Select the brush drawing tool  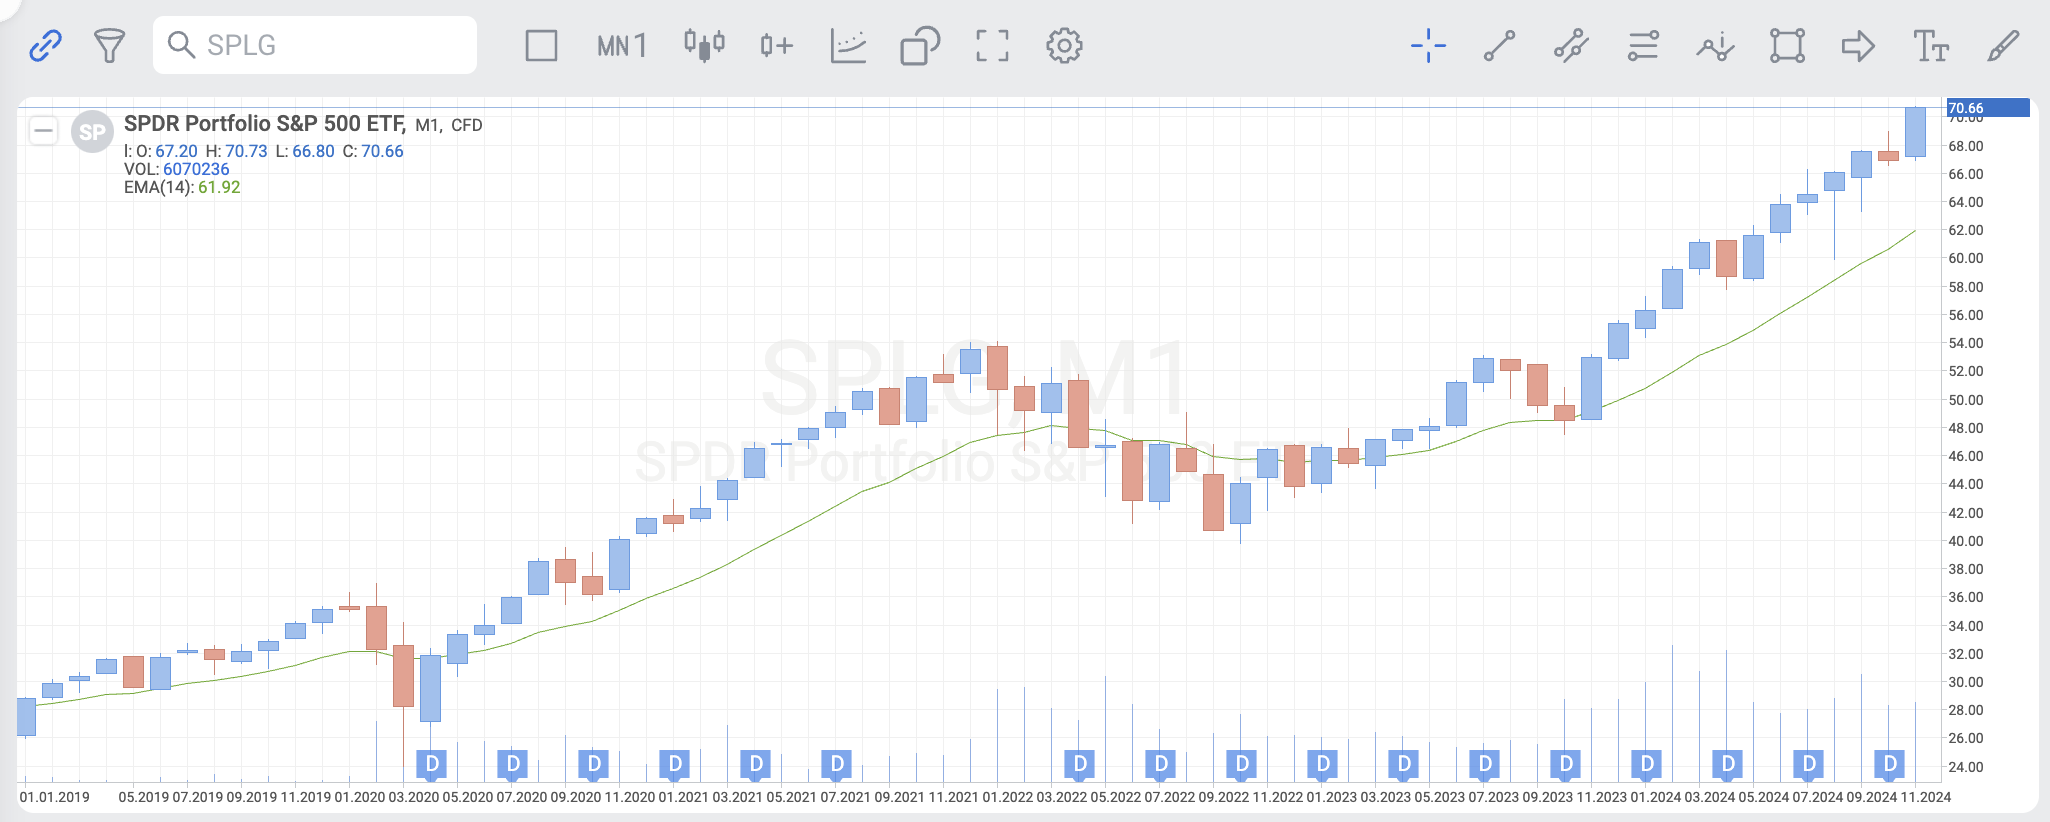pyautogui.click(x=2003, y=46)
